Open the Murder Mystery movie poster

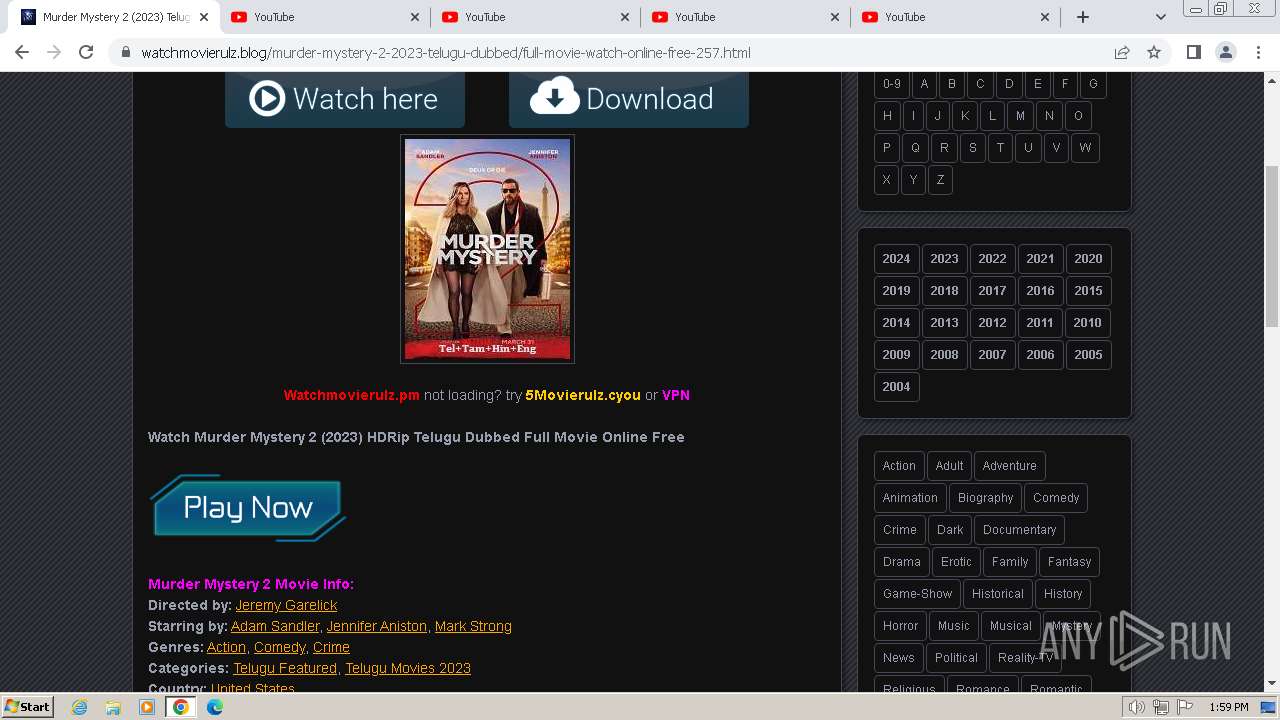pos(487,249)
